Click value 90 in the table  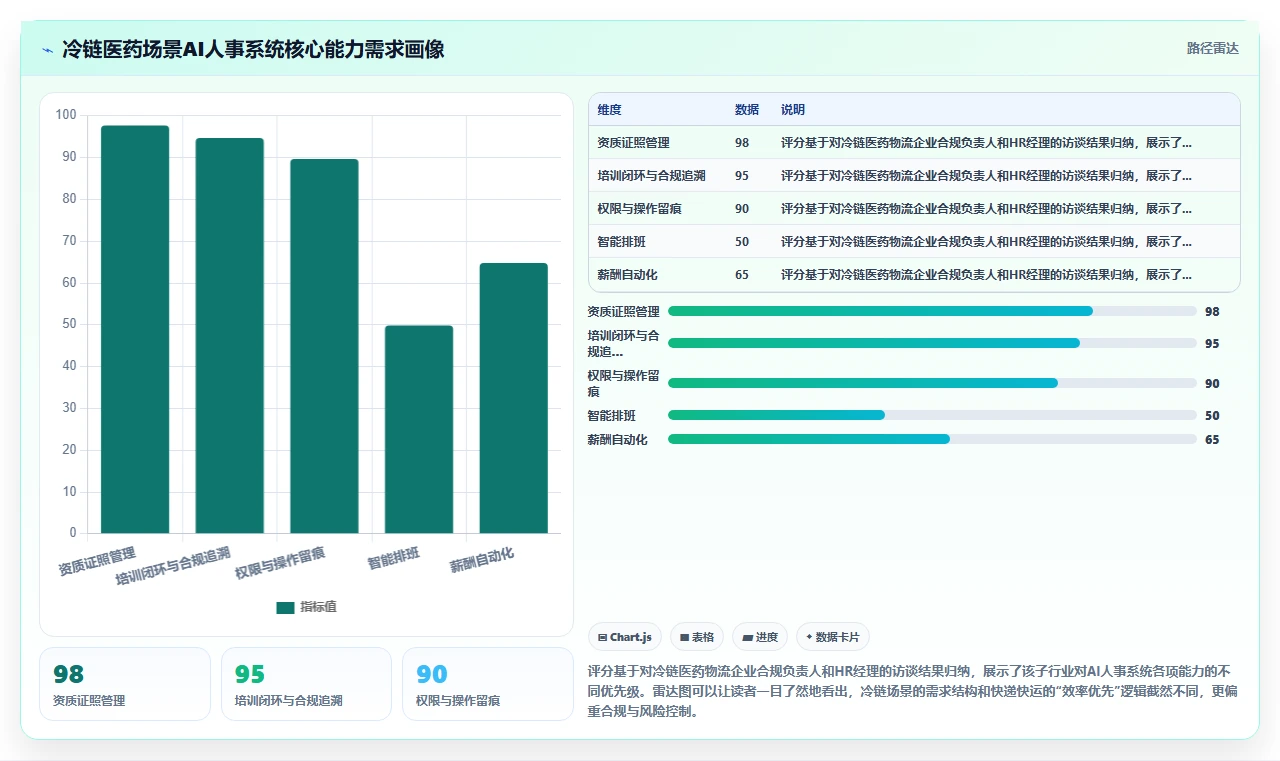click(x=741, y=209)
